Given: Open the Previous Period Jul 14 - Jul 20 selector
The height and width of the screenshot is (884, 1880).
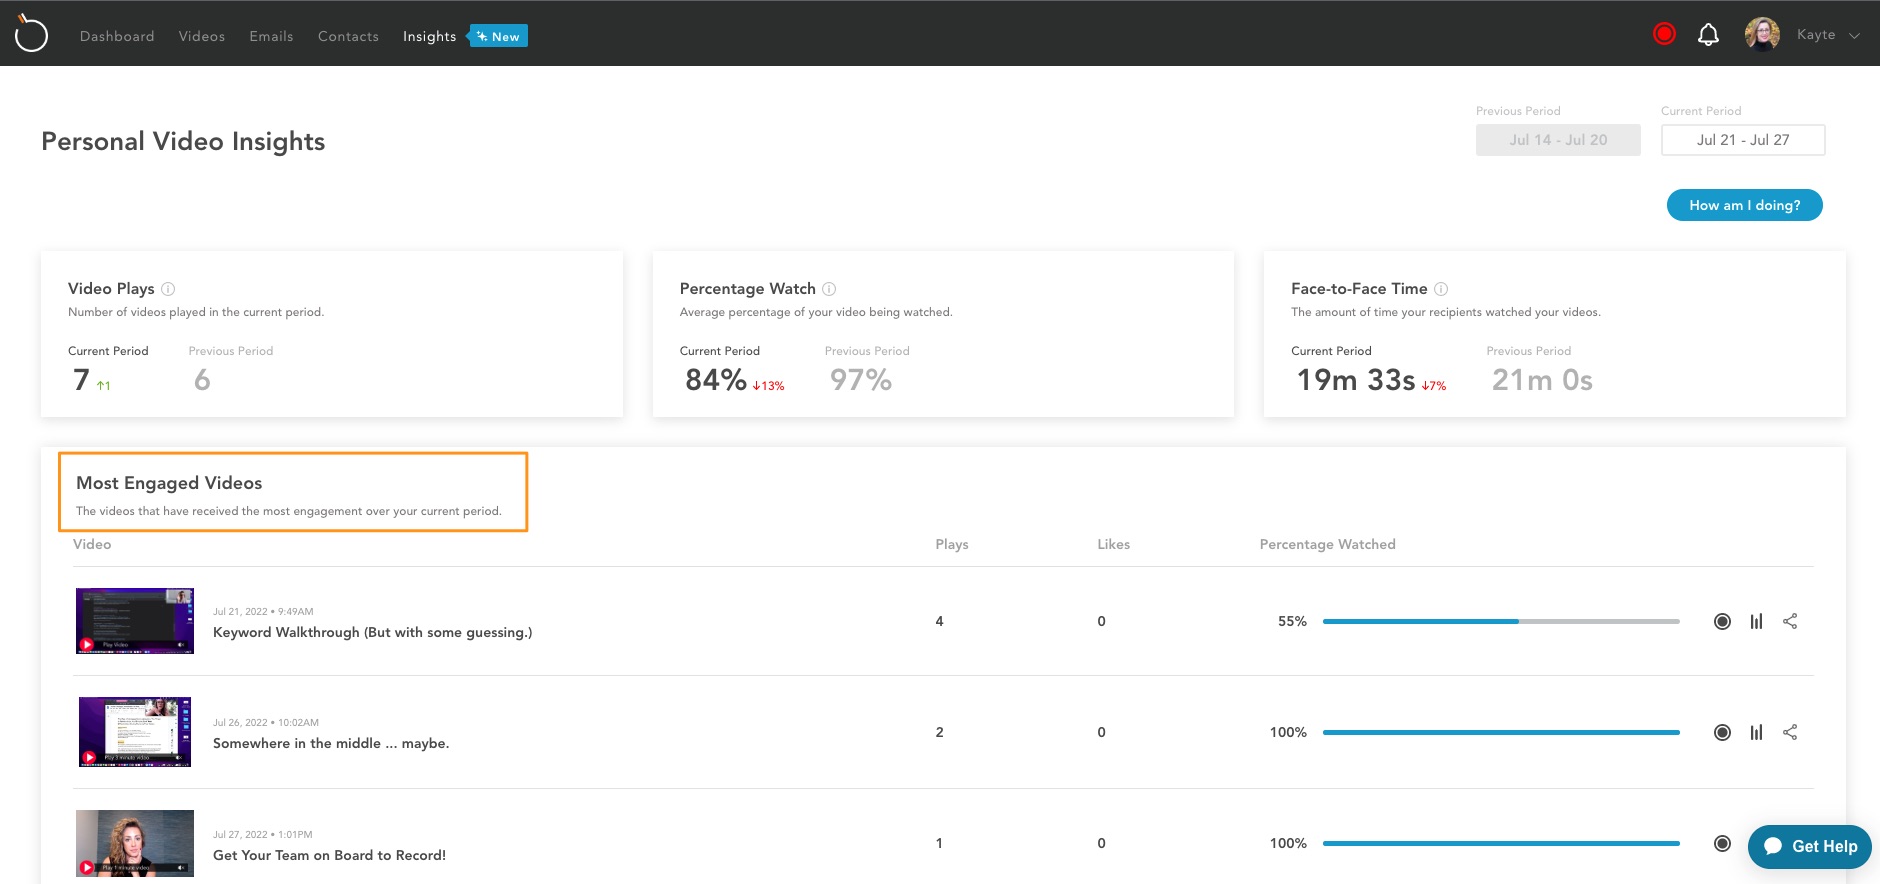Looking at the screenshot, I should pyautogui.click(x=1558, y=140).
